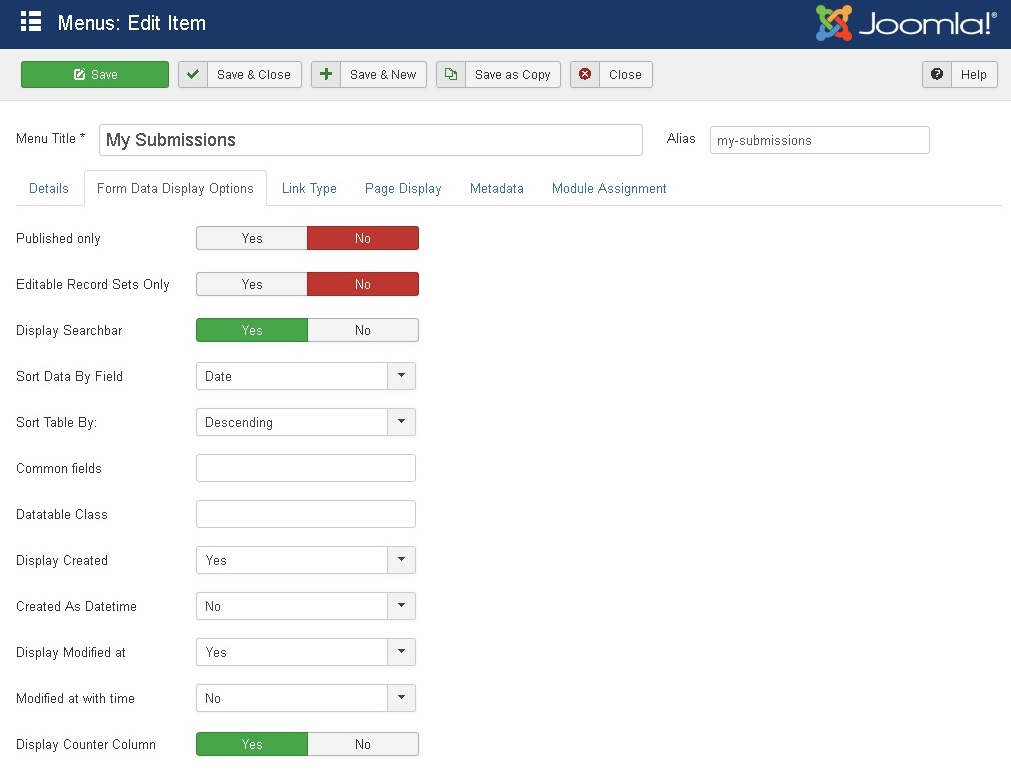
Task: Open the menu grid icon beside the title
Action: [x=31, y=22]
